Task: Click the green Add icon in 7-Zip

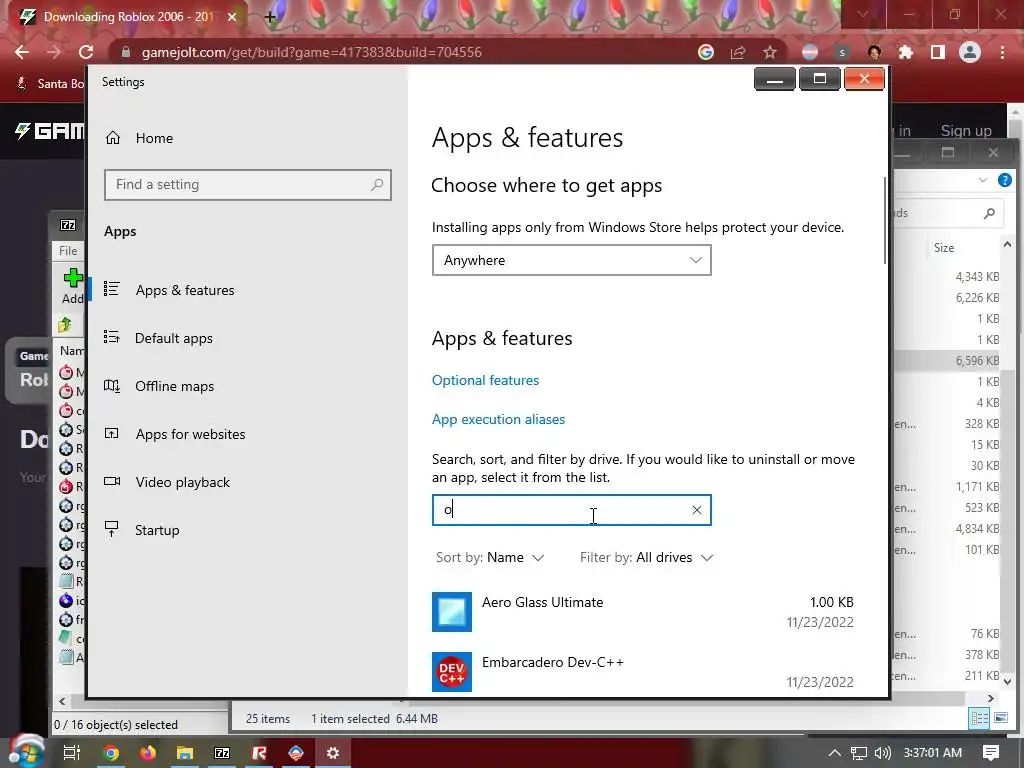Action: [x=73, y=278]
